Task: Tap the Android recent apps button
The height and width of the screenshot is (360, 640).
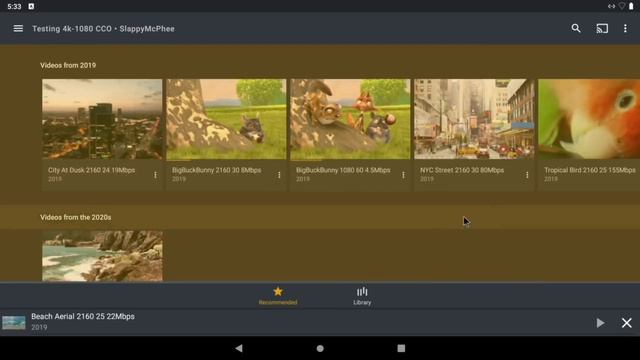Action: click(401, 348)
